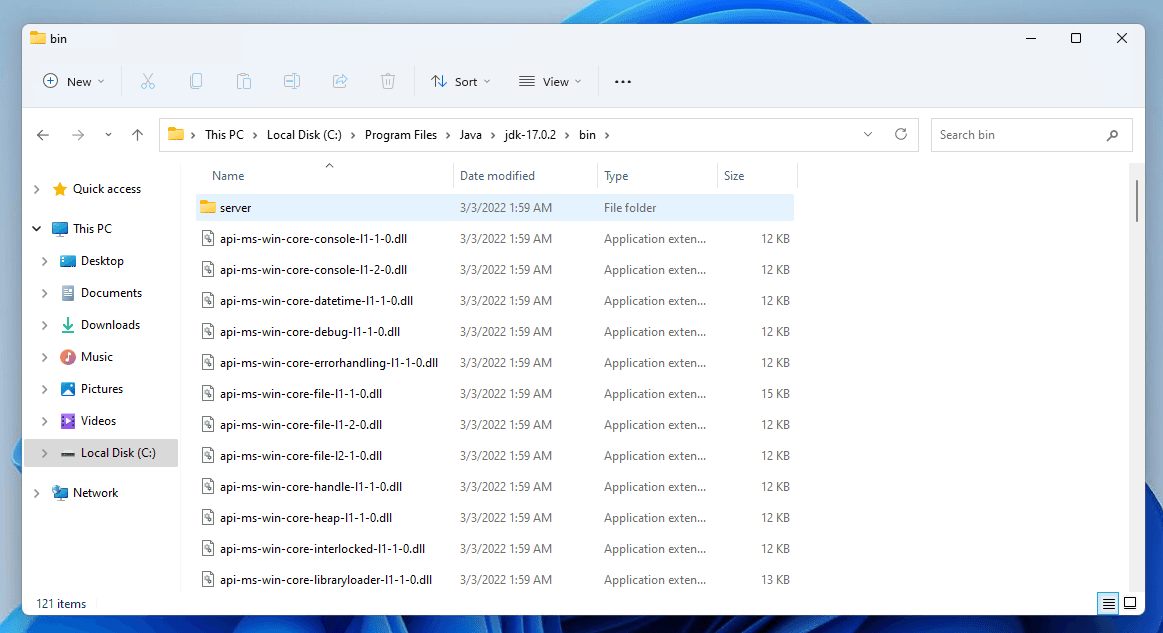Click the search magnifier icon
This screenshot has height=633, width=1163.
[x=1113, y=135]
